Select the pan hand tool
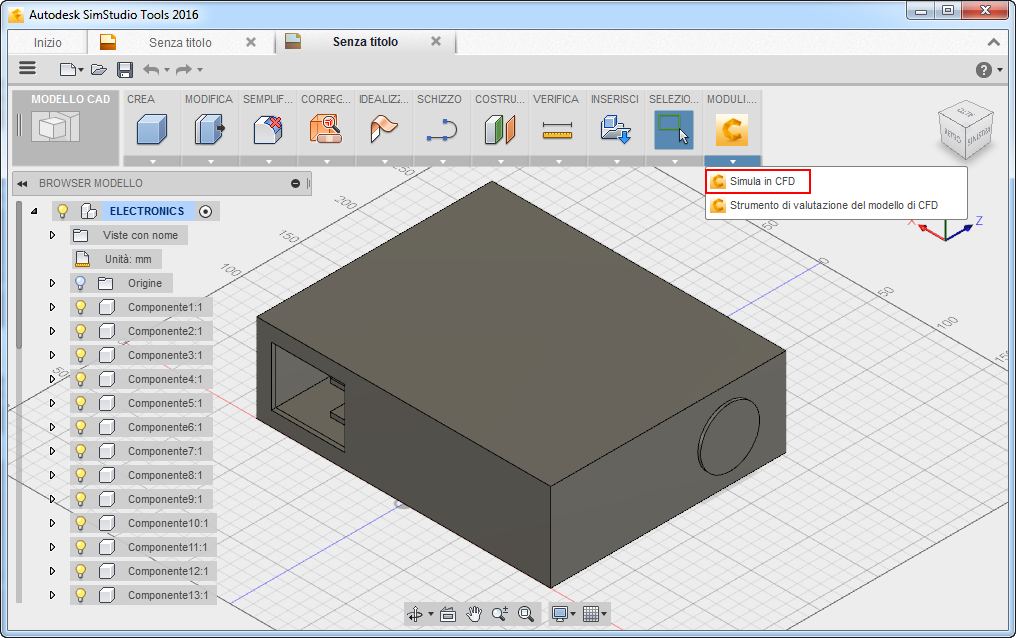Viewport: 1016px width, 638px height. [474, 613]
